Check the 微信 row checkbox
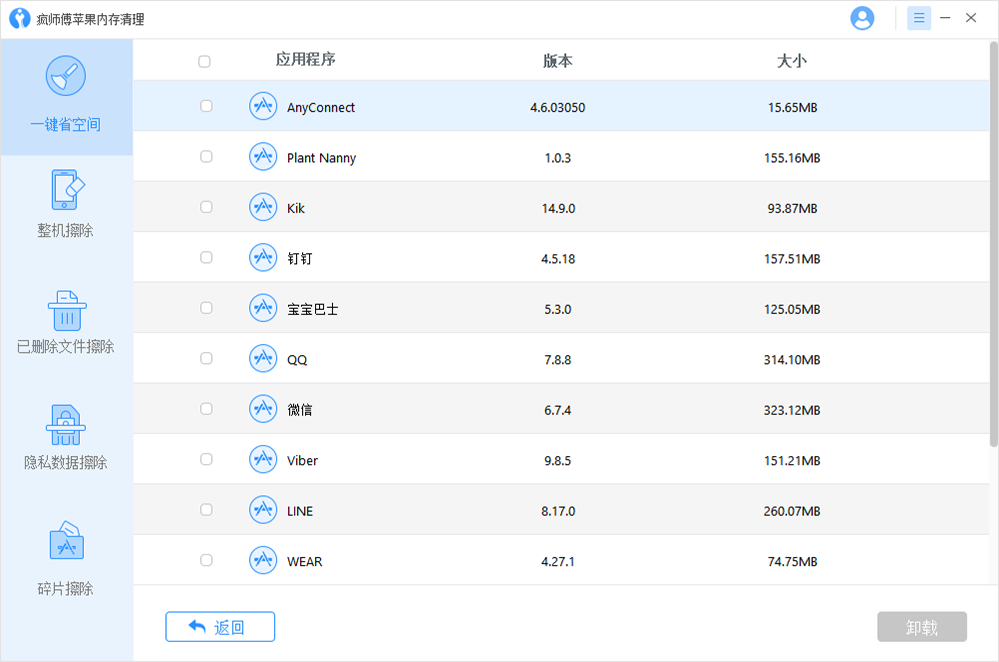Image resolution: width=999 pixels, height=662 pixels. click(x=206, y=408)
